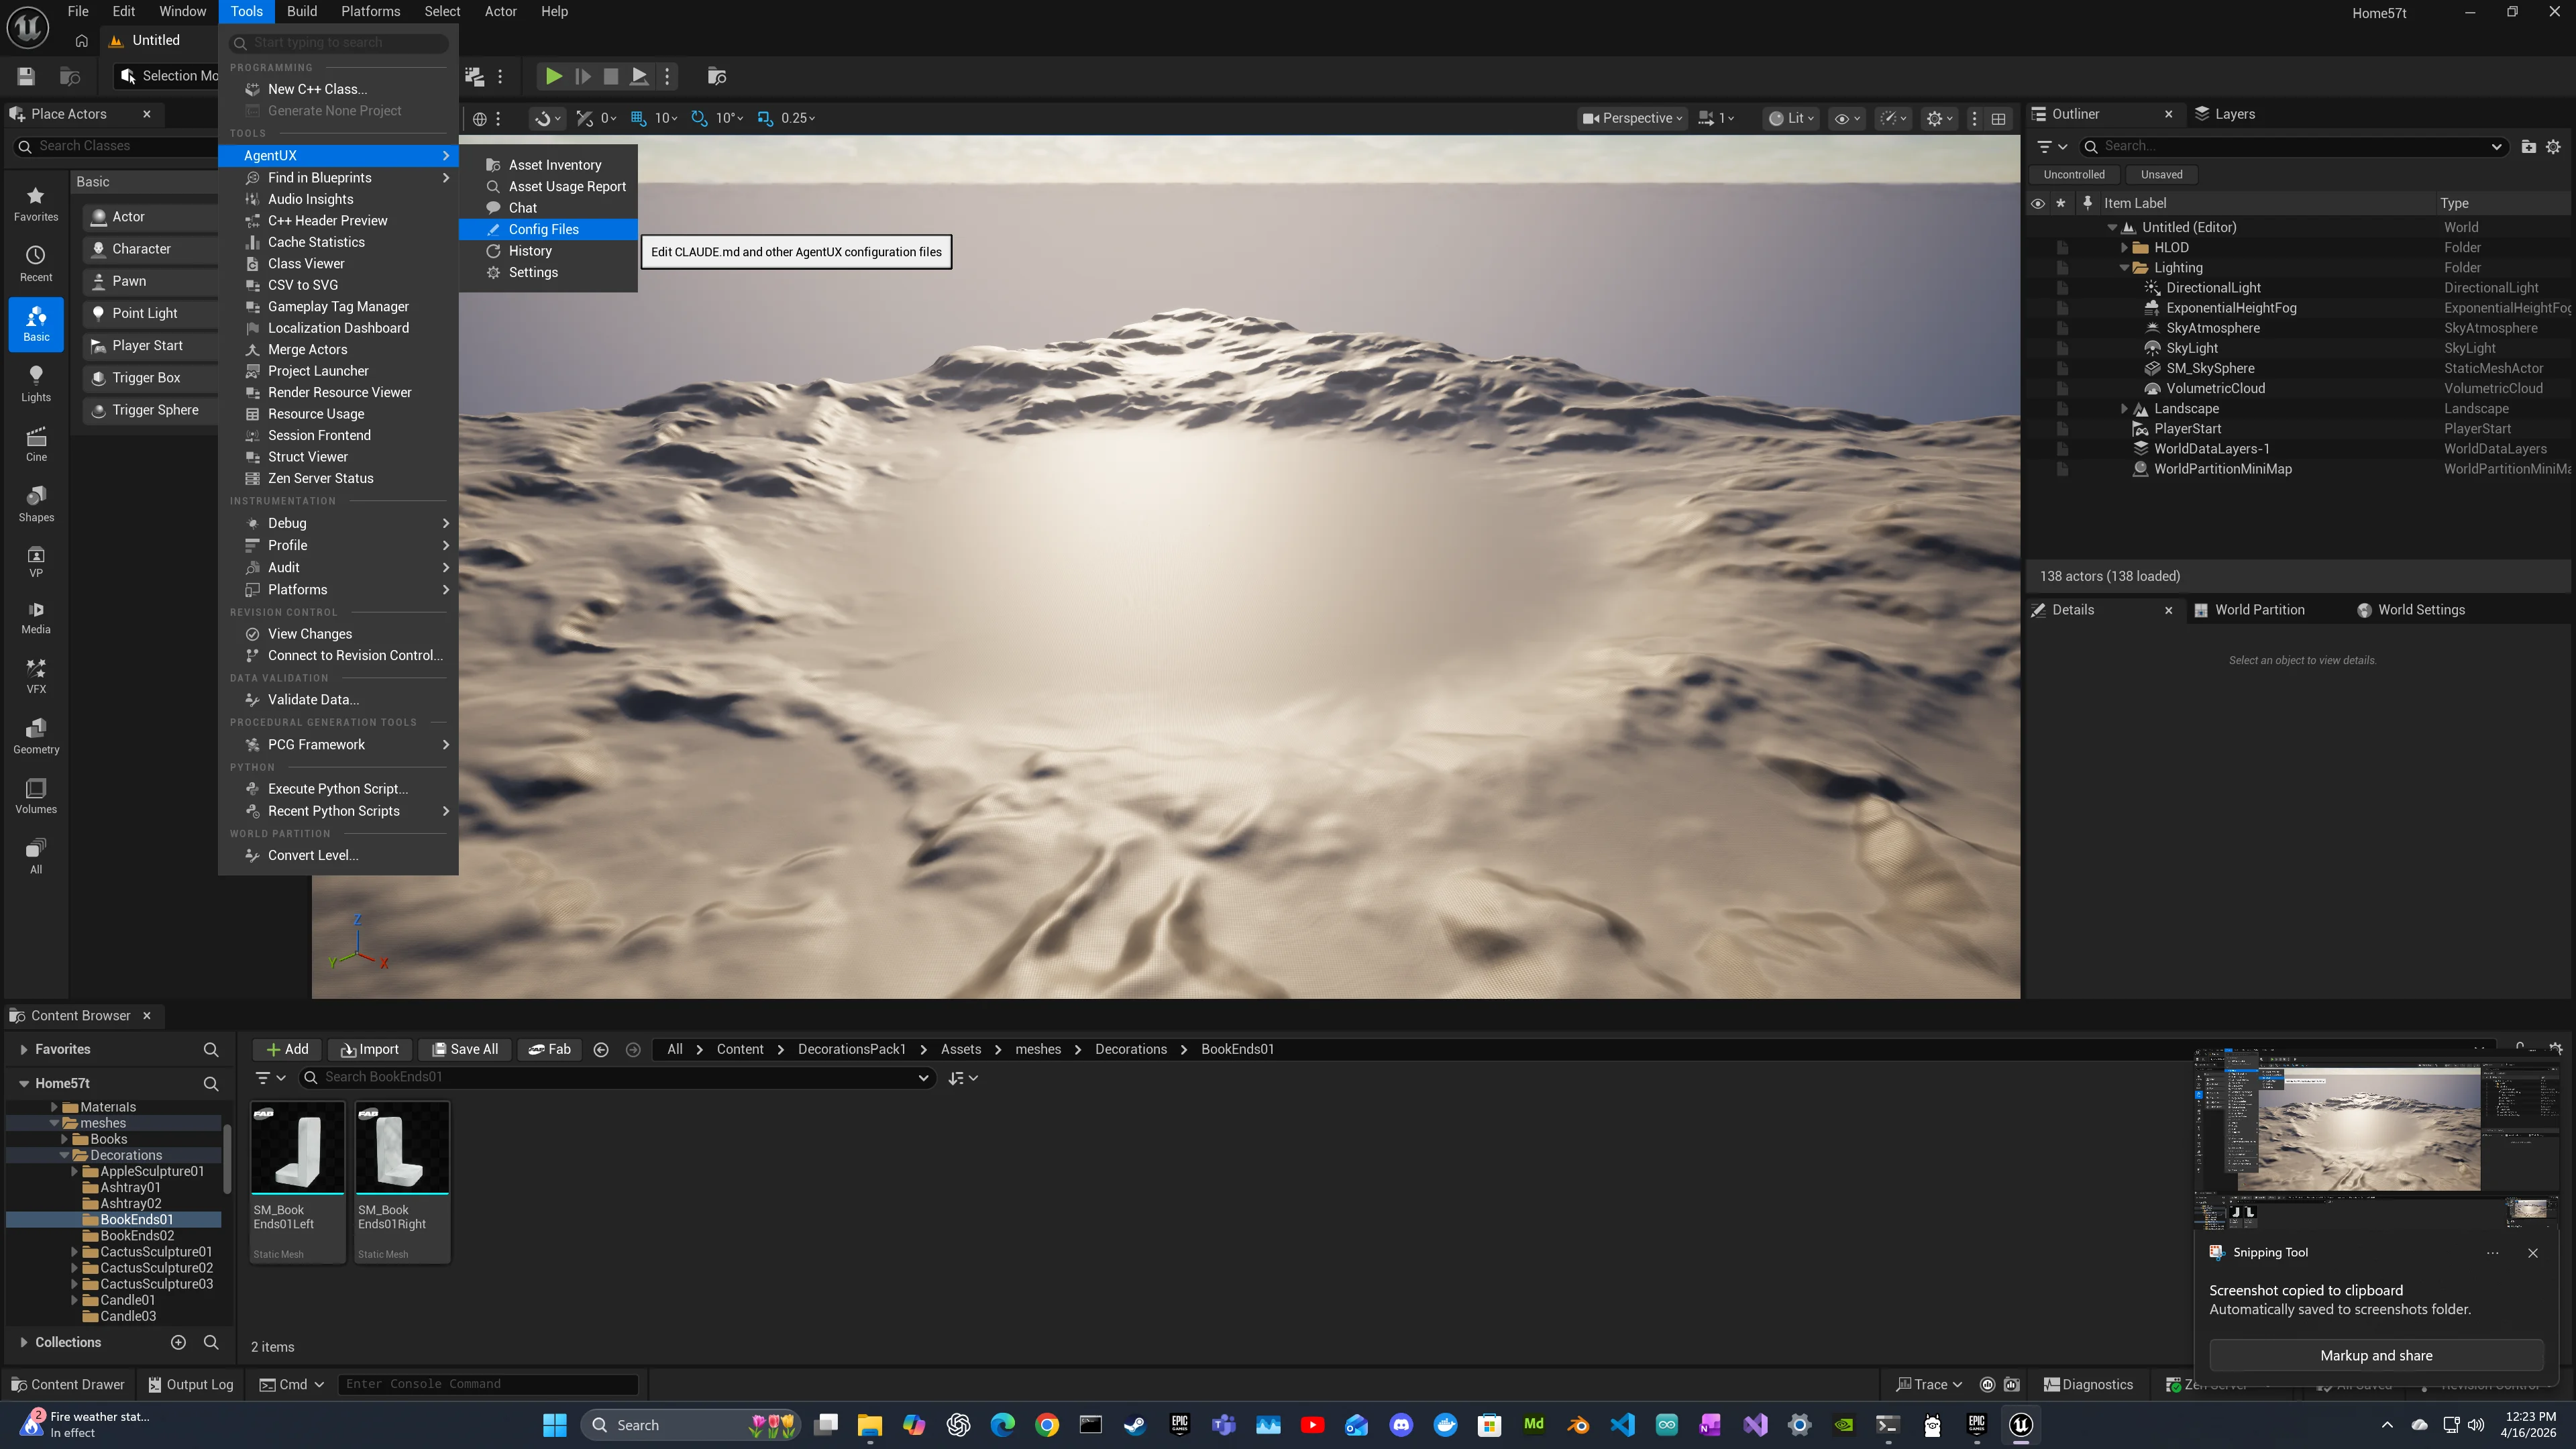Open Outliner settings gear icon
Screen dimensions: 2576x1449
pos(2553,146)
